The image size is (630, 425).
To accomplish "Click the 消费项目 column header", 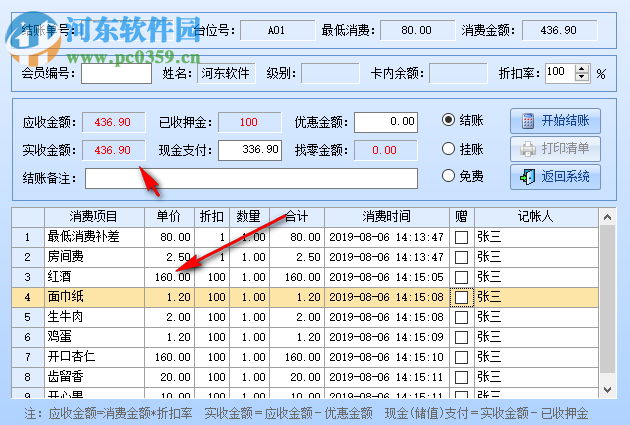I will pos(94,217).
